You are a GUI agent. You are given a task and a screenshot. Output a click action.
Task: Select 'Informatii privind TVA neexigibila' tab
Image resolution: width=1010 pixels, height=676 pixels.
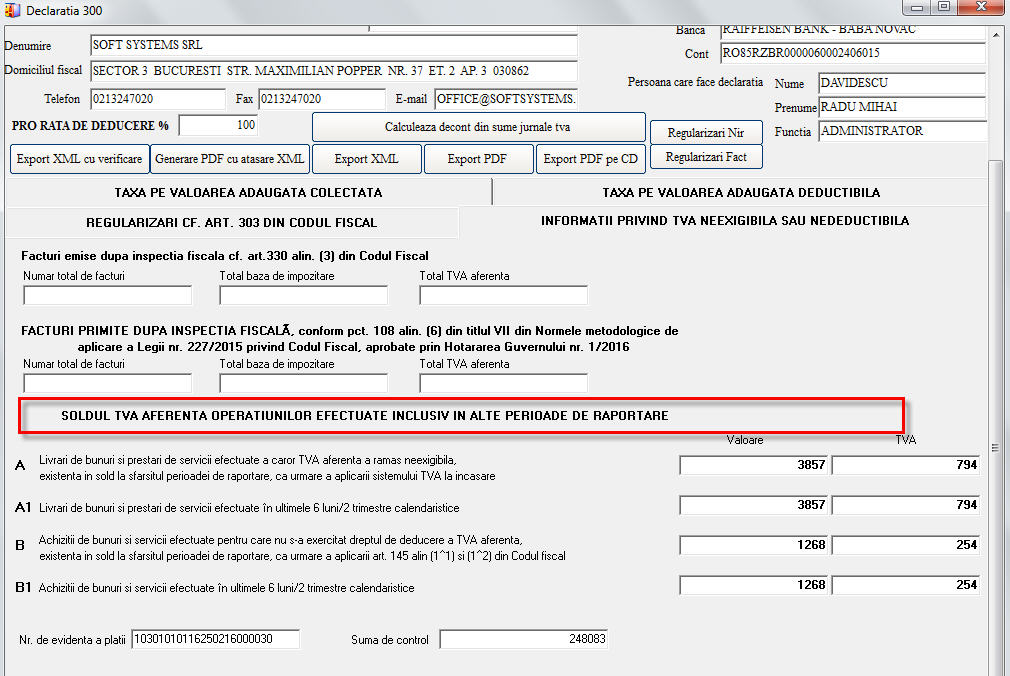pos(724,221)
